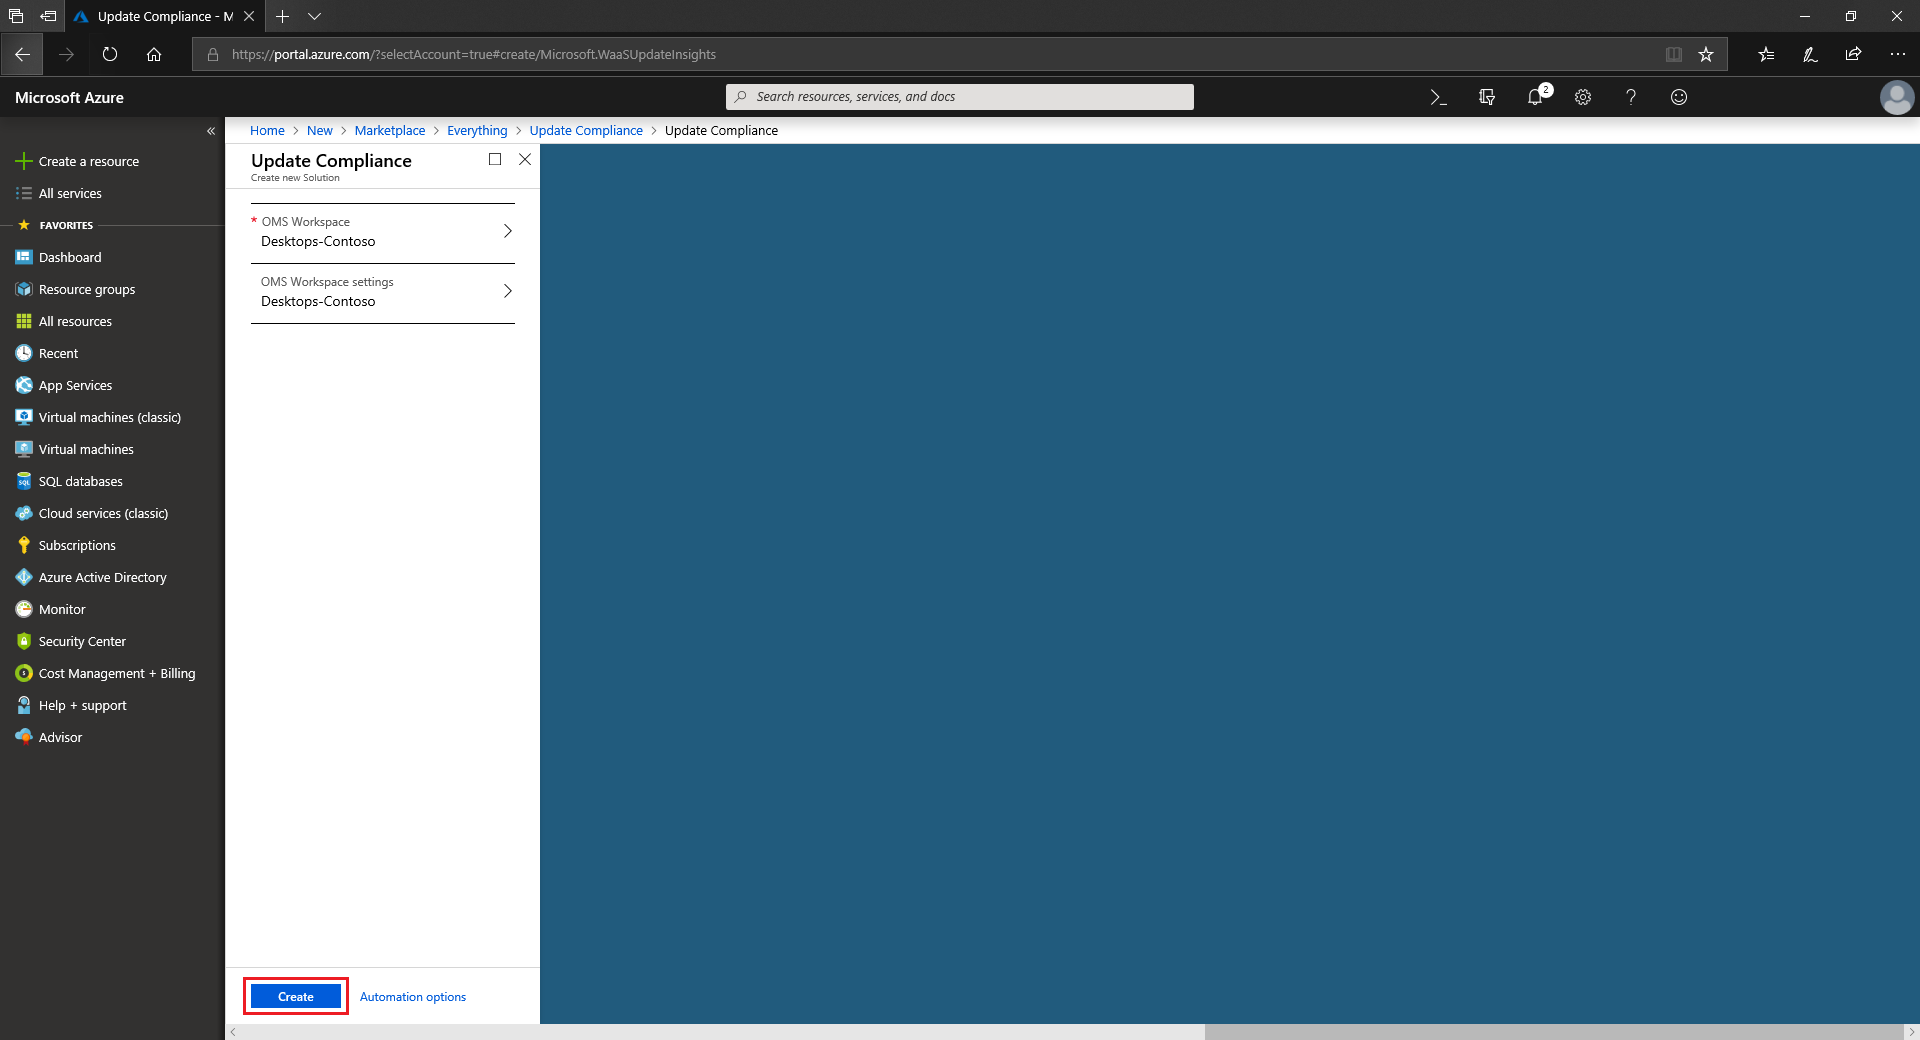Maximize the Update Compliance blade
1920x1040 pixels.
[495, 159]
